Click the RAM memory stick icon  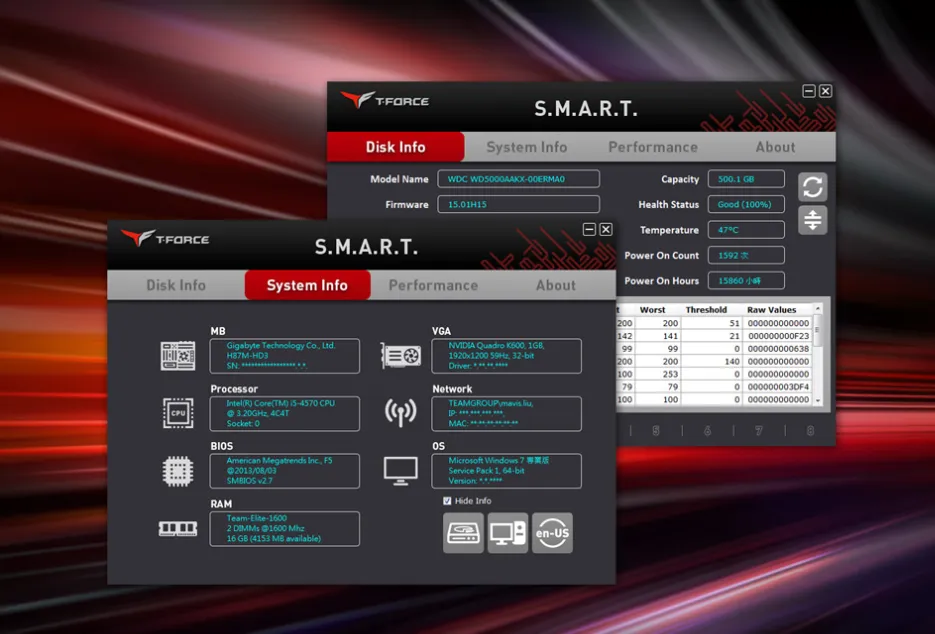[178, 528]
